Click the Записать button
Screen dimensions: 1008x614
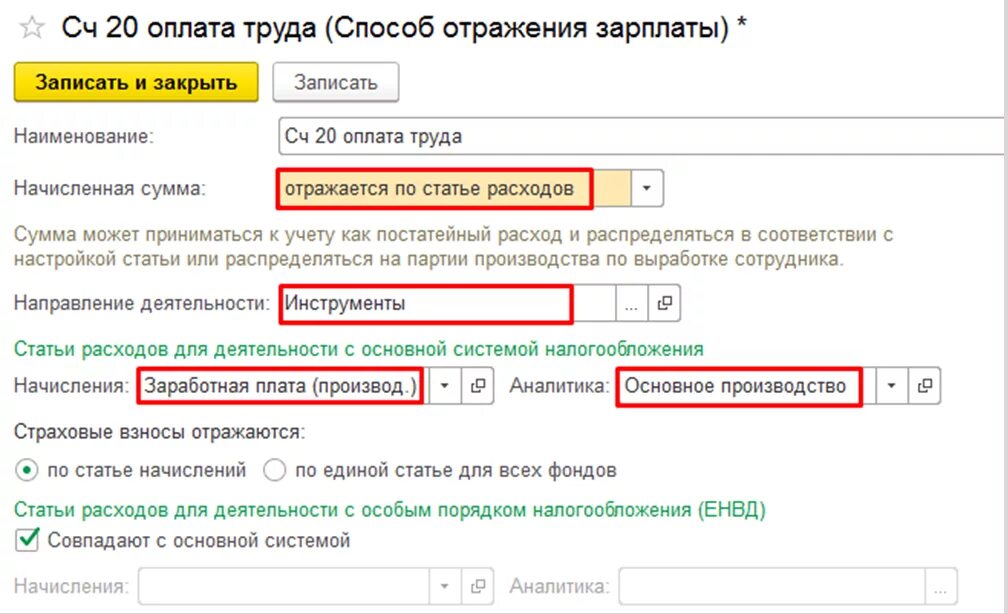pos(336,82)
